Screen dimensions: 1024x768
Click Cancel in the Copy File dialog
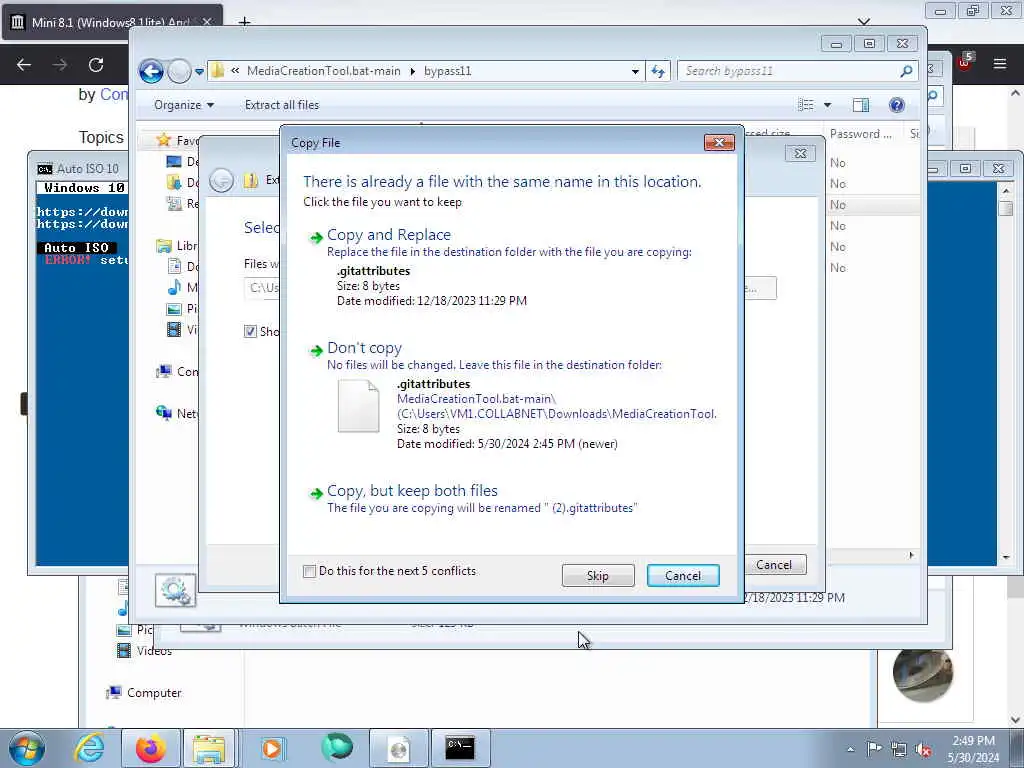(x=683, y=575)
